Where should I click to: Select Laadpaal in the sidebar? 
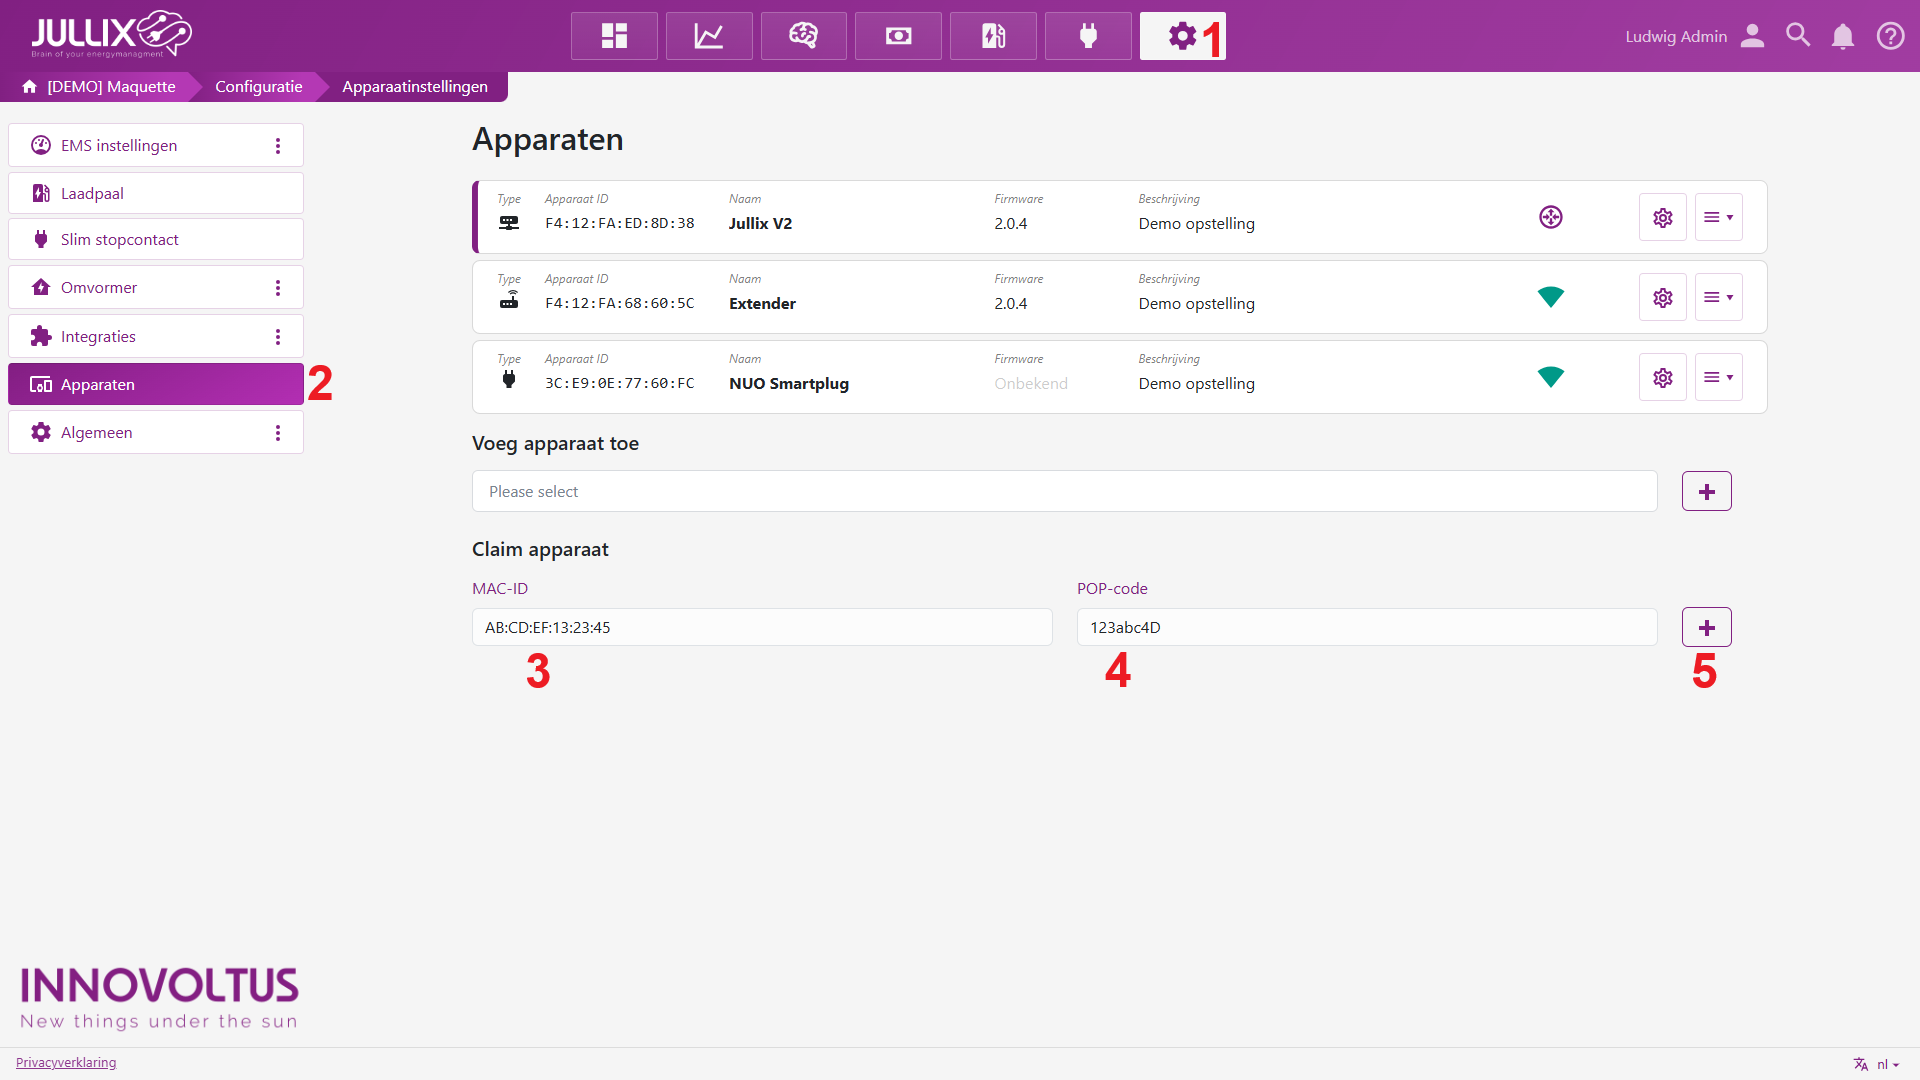(x=156, y=193)
